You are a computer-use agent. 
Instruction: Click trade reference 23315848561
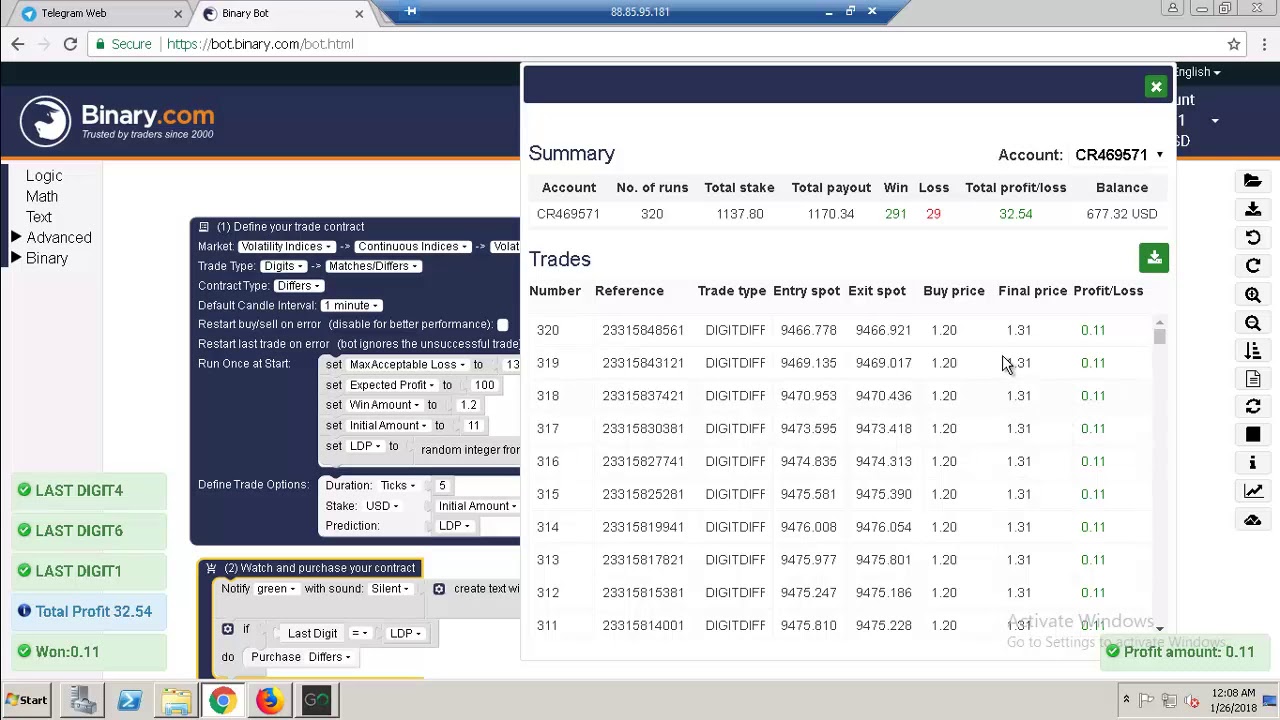pyautogui.click(x=643, y=330)
